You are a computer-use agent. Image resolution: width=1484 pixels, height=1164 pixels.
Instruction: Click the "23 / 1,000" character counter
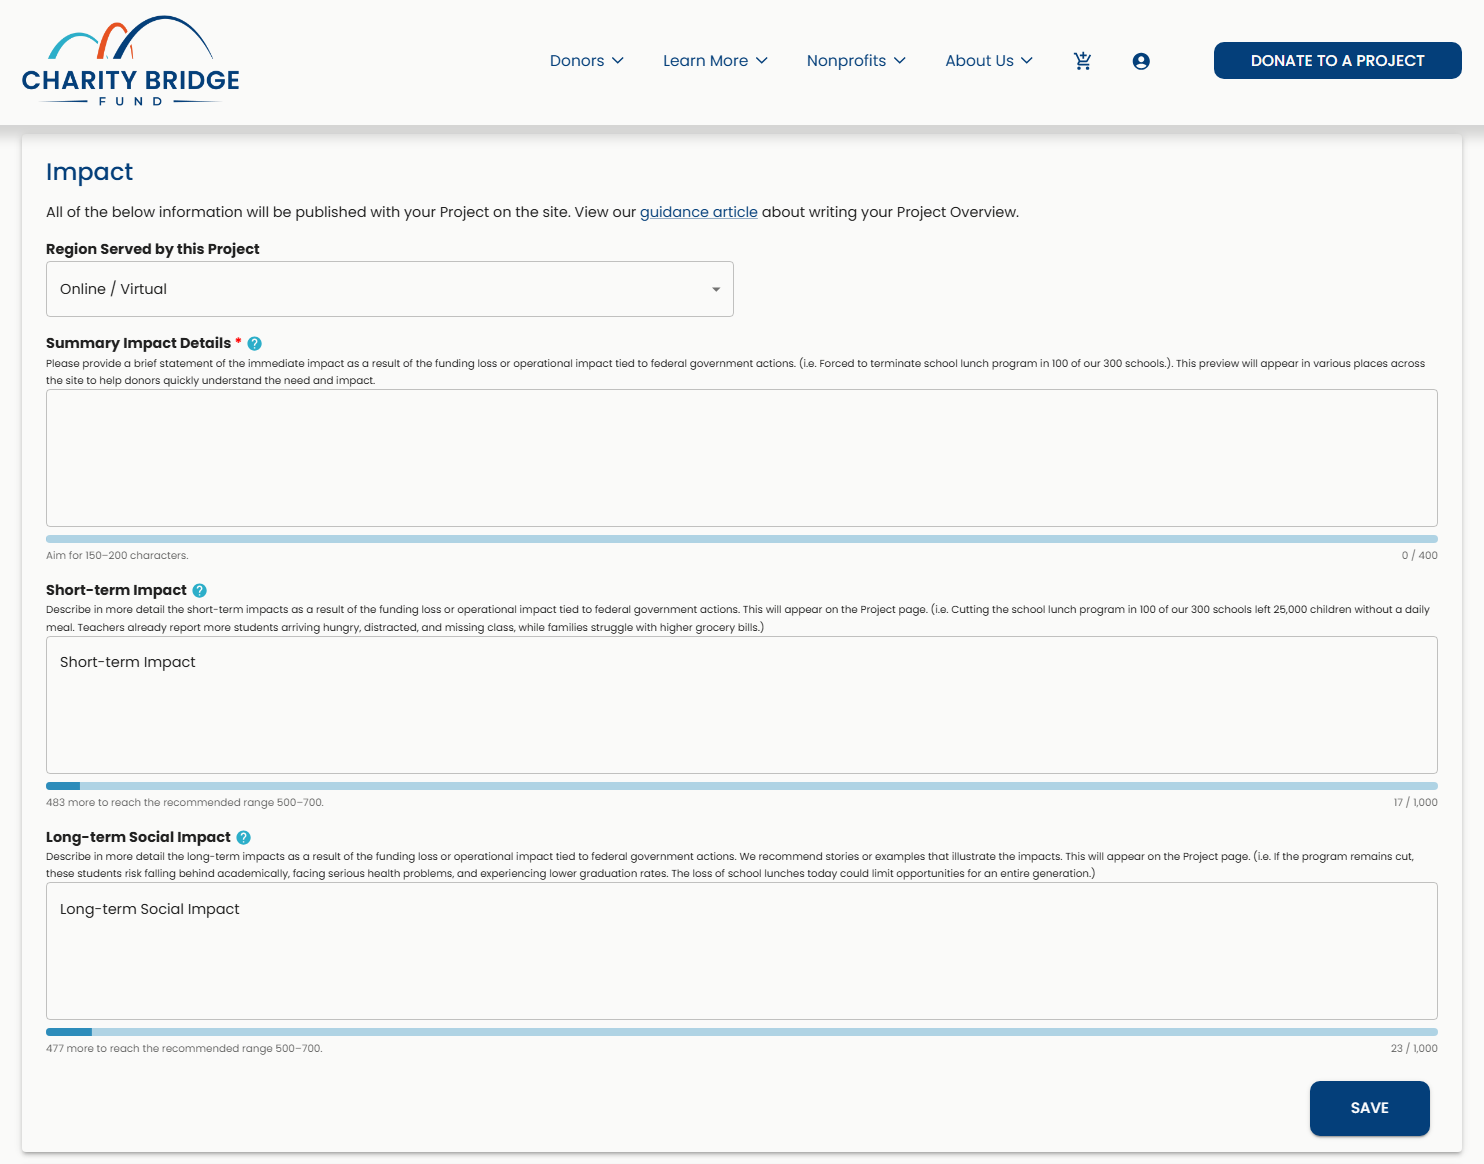click(1414, 1048)
